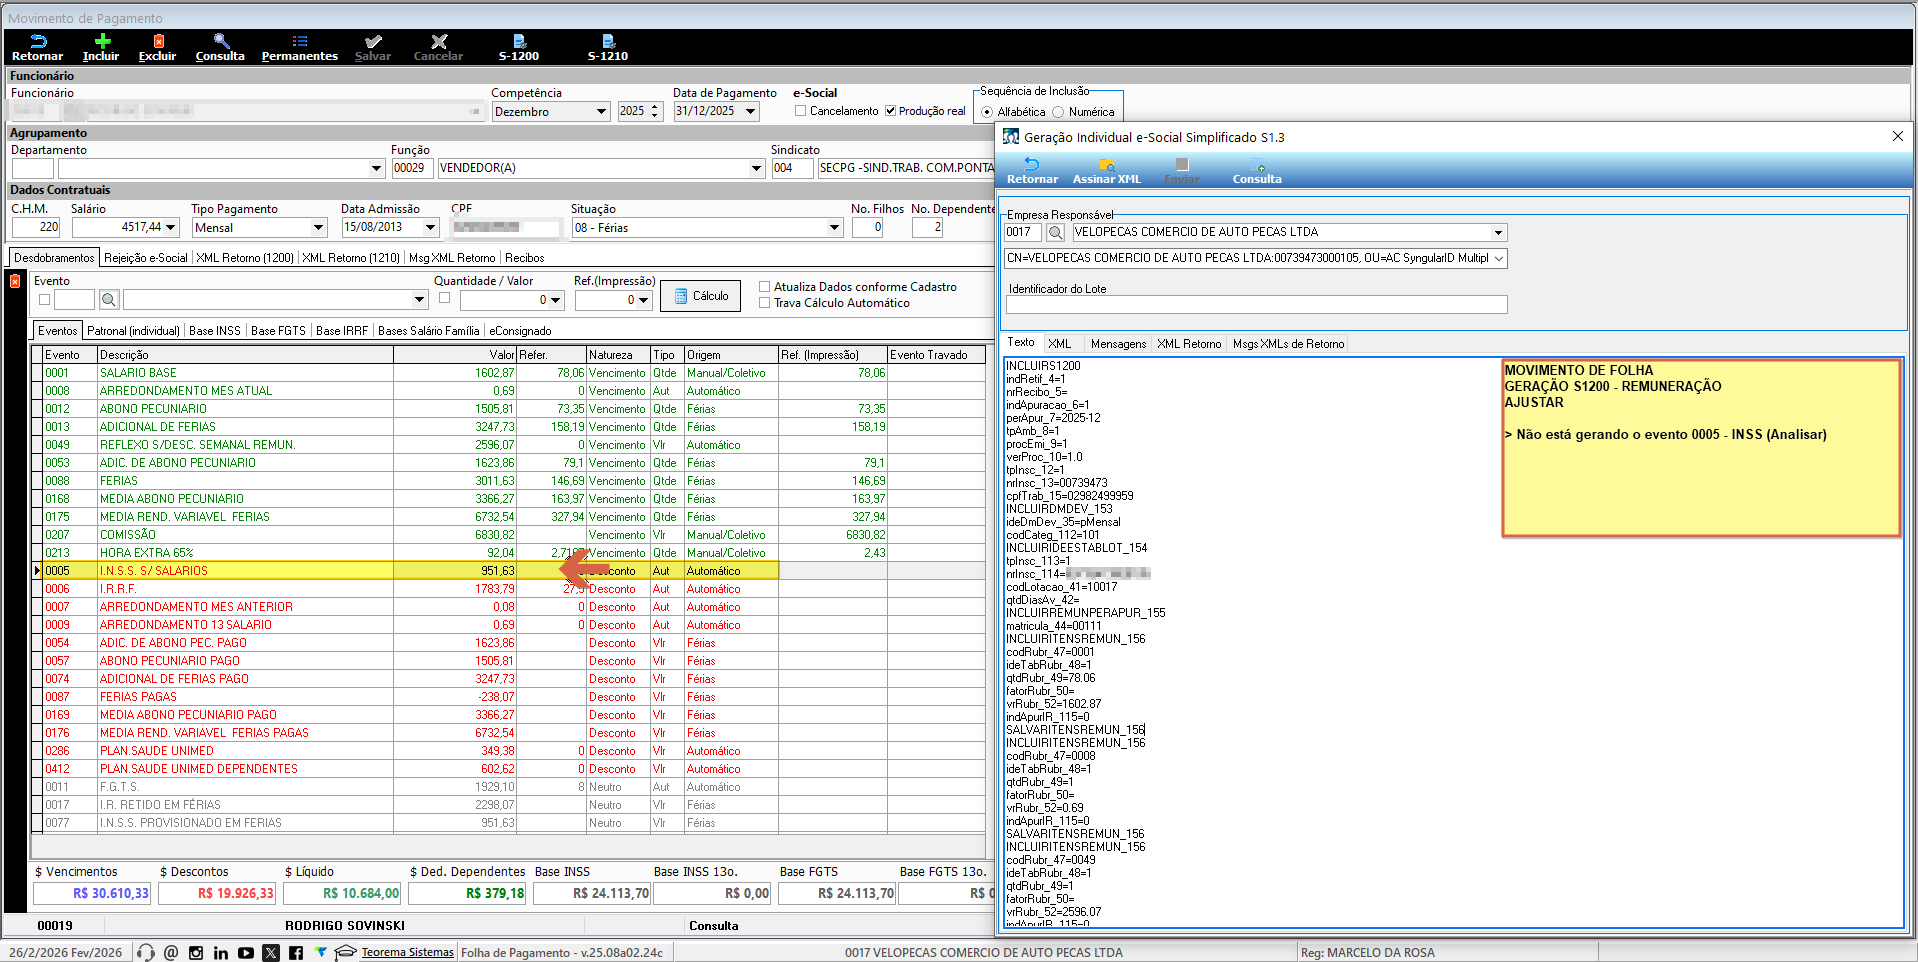Expand the Tipo Pagamento dropdown
The height and width of the screenshot is (962, 1918).
pos(318,228)
